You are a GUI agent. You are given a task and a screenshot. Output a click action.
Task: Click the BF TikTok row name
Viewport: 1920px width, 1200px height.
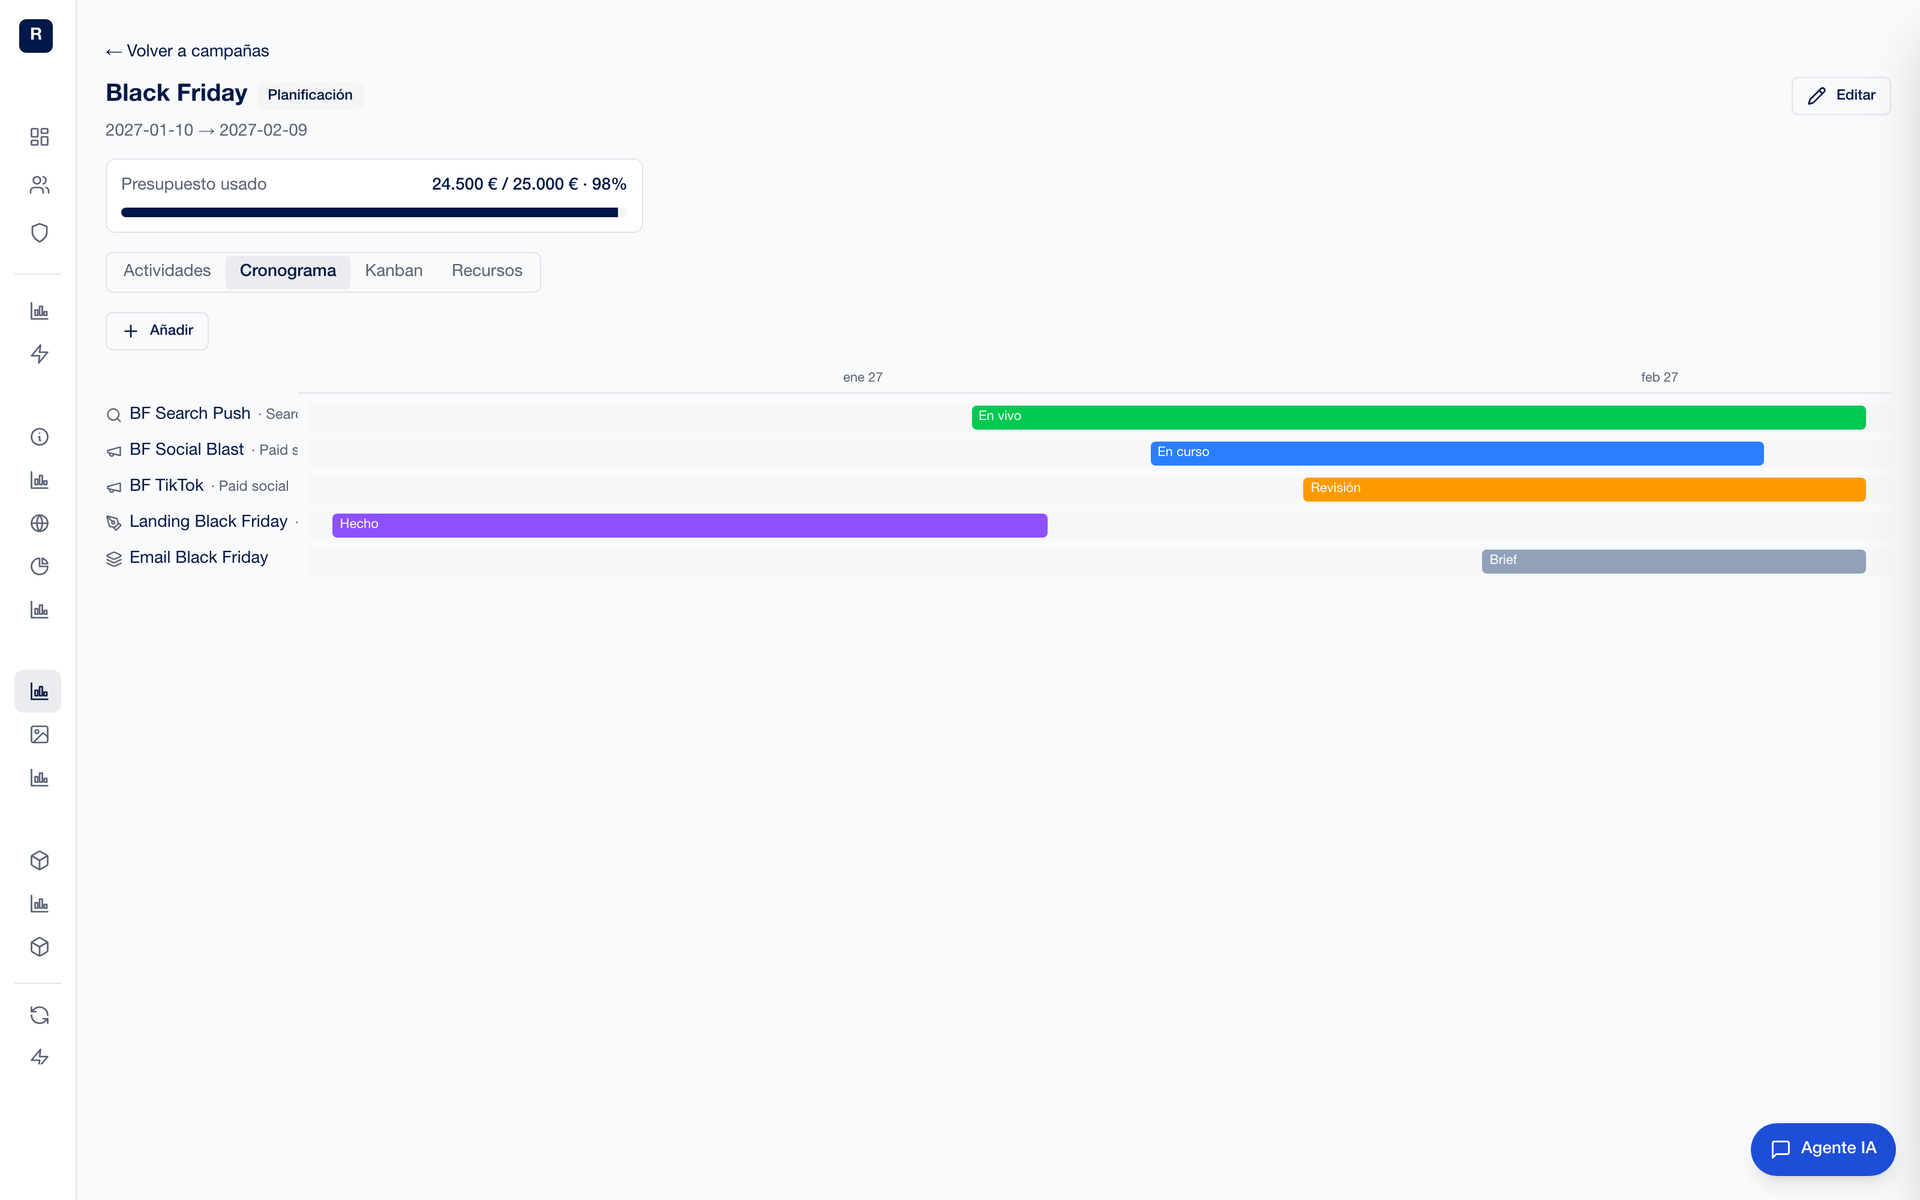click(166, 485)
